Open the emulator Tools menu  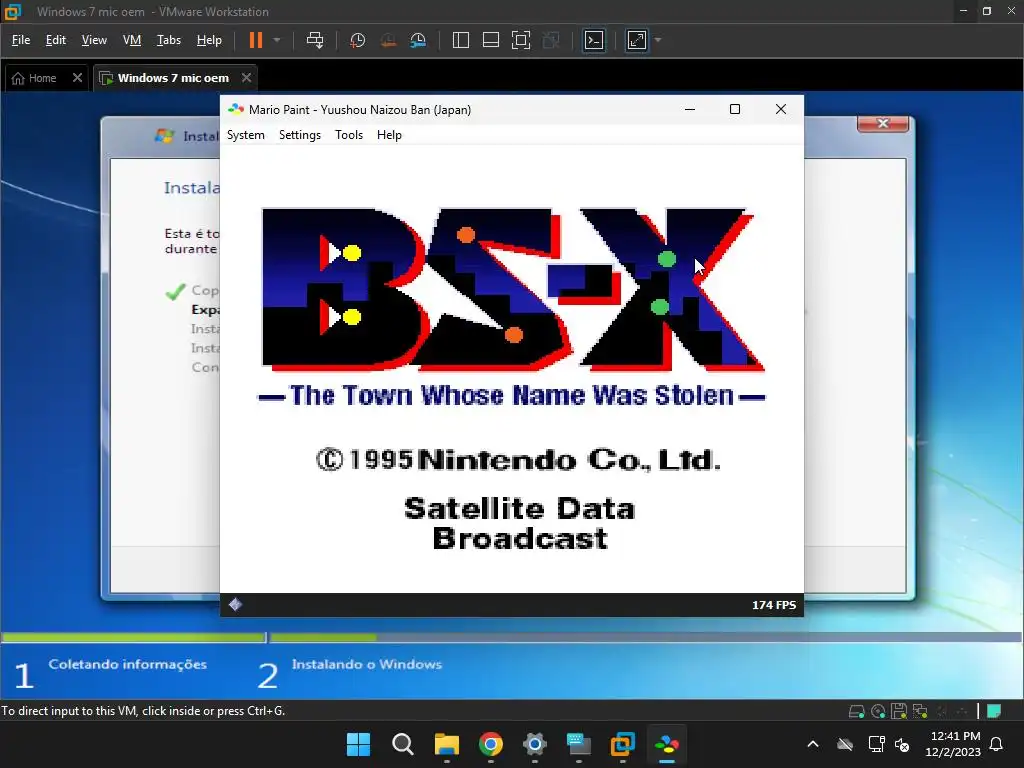[x=349, y=135]
